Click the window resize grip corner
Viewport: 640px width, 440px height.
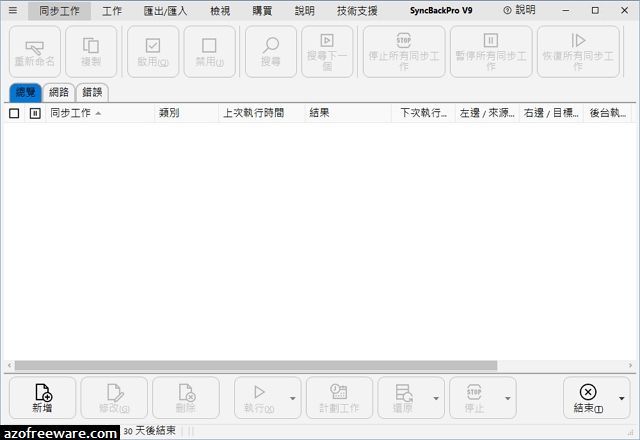click(631, 432)
